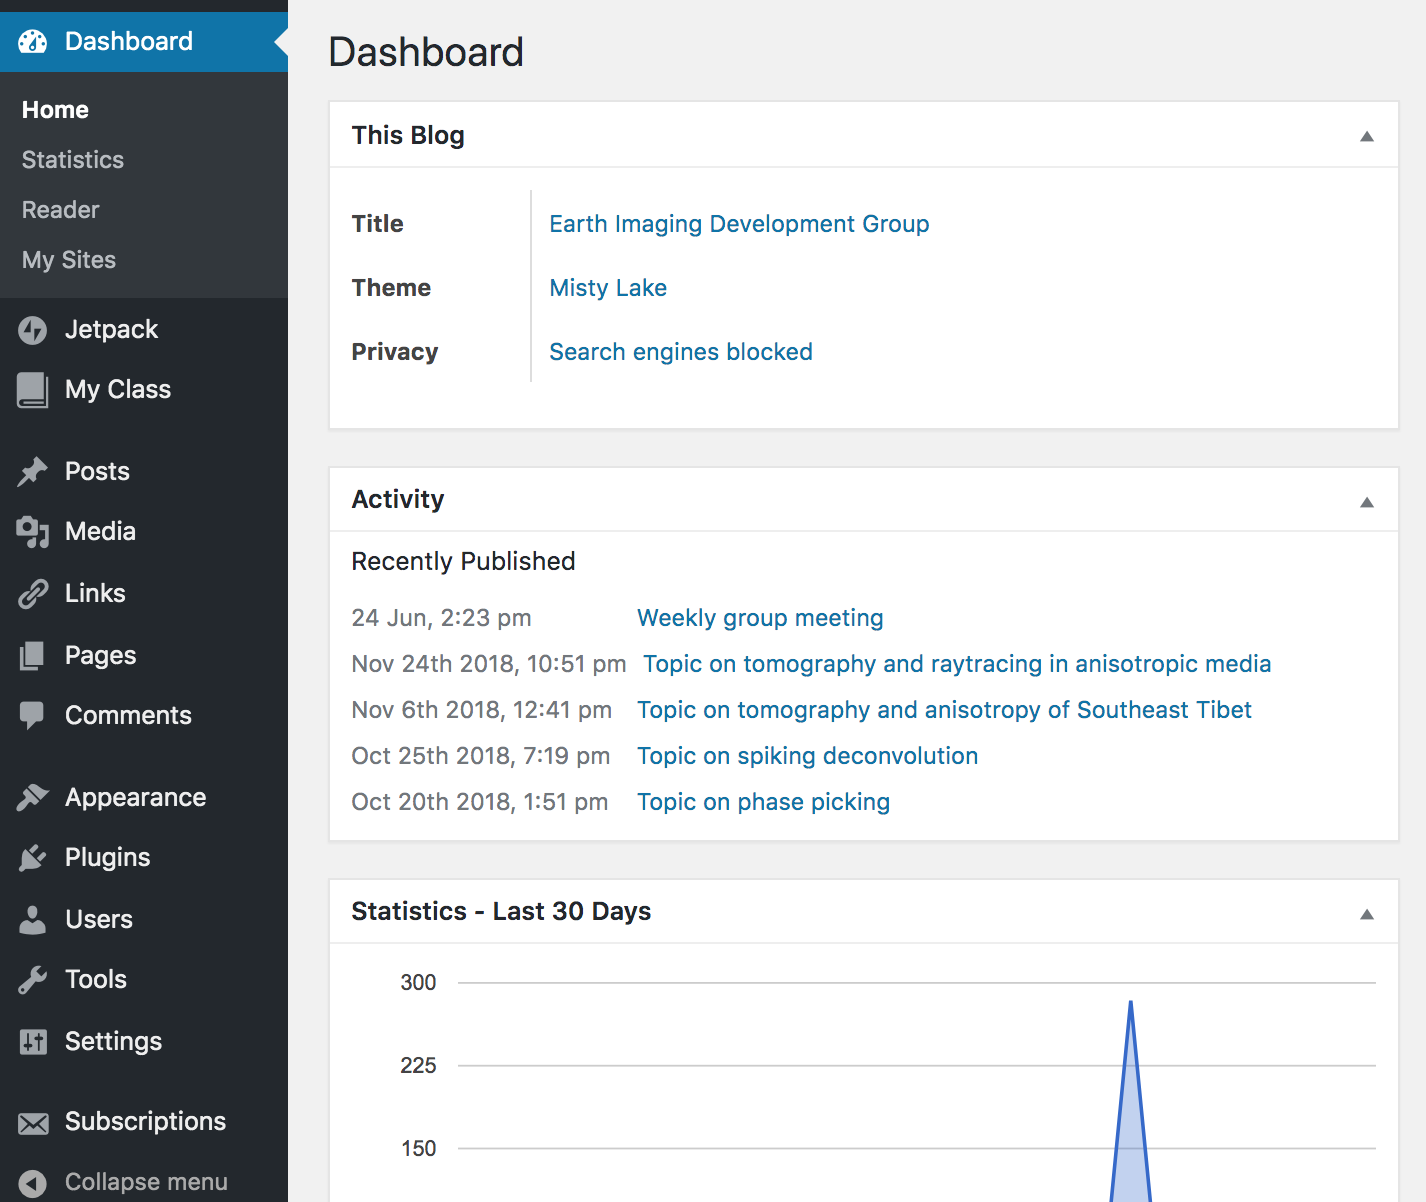Click the Users person icon

33,920
